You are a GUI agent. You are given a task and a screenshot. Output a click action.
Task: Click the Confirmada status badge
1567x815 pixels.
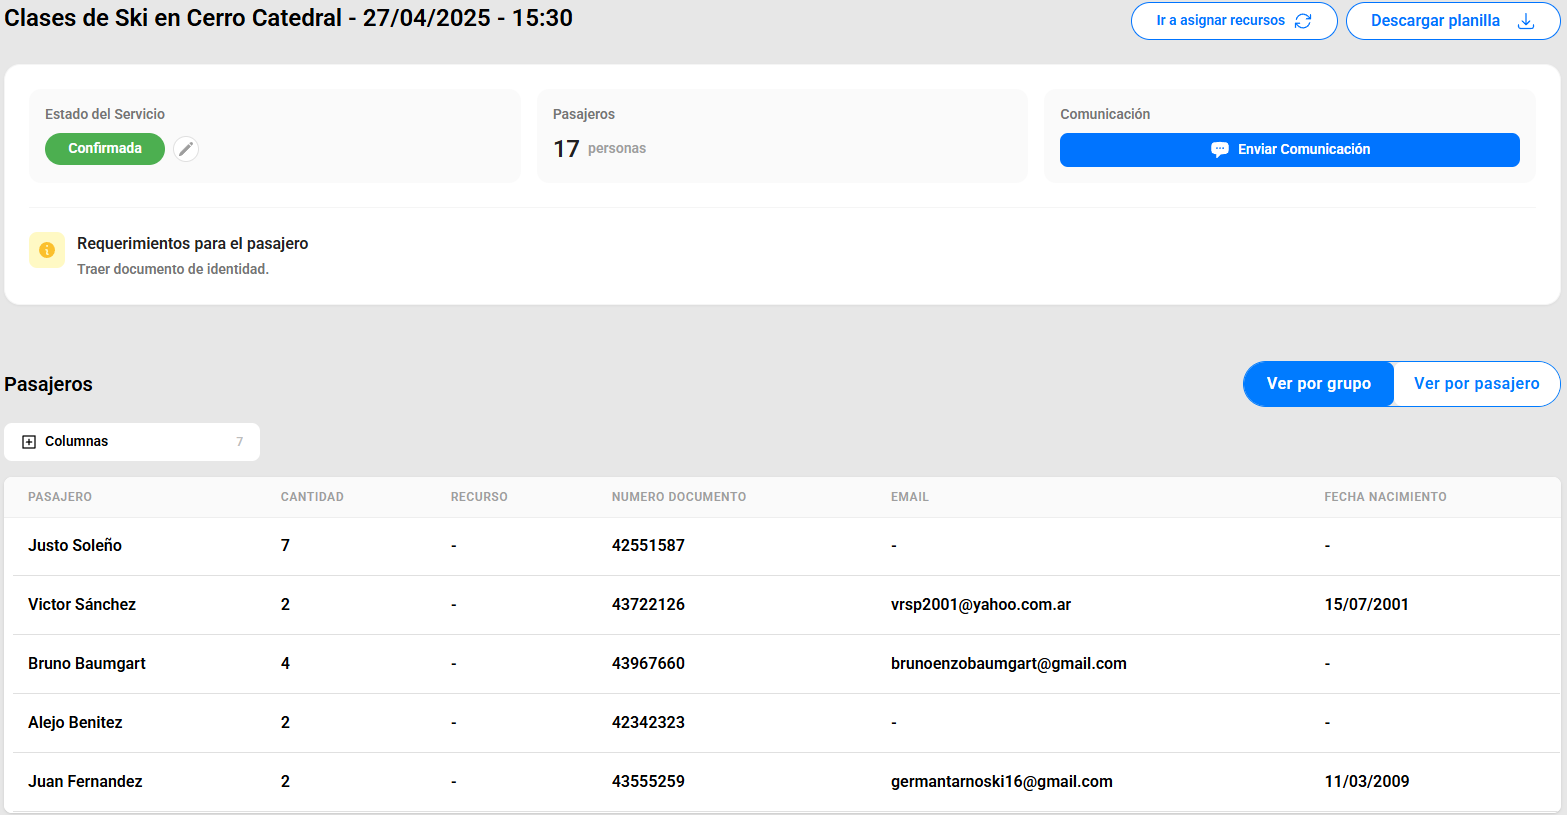105,149
